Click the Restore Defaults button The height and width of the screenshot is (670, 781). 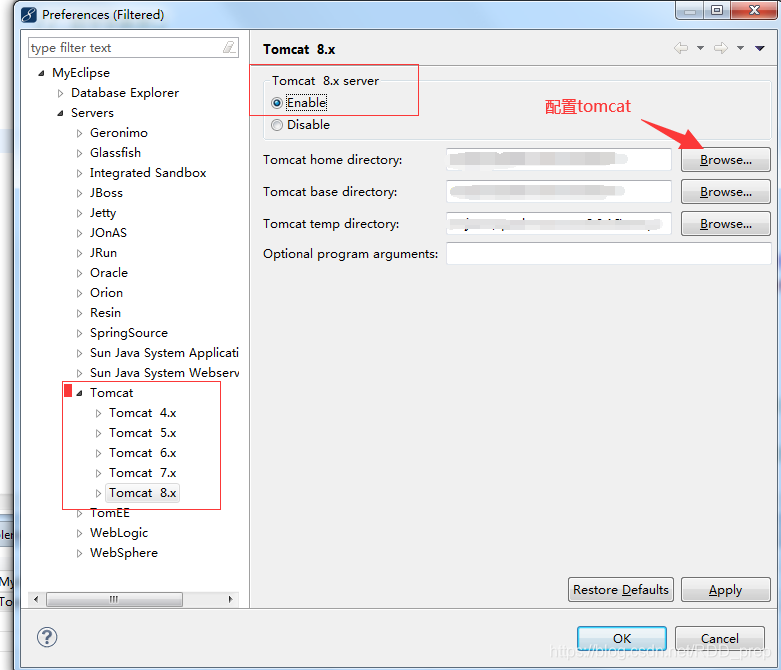tap(621, 589)
